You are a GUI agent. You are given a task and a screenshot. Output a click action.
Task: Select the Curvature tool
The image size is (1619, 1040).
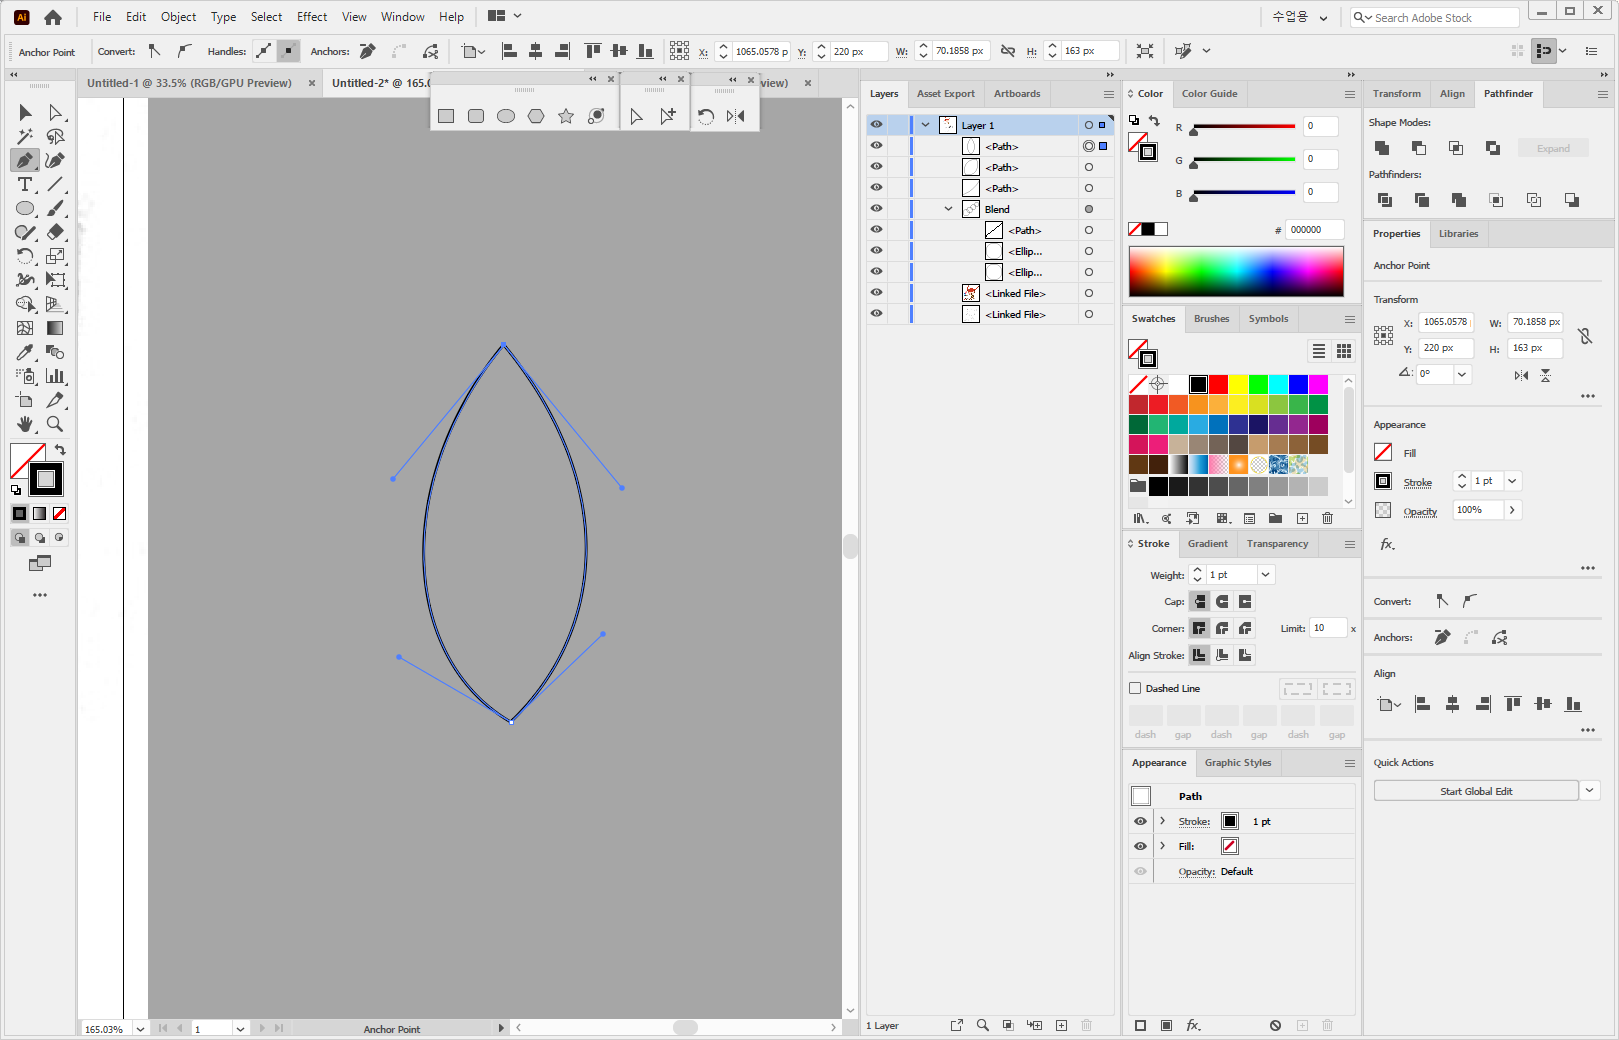[56, 160]
